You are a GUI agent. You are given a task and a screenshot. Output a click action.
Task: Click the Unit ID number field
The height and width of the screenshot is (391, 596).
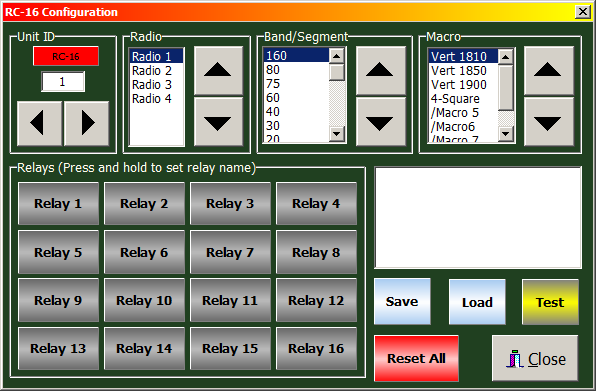click(63, 82)
